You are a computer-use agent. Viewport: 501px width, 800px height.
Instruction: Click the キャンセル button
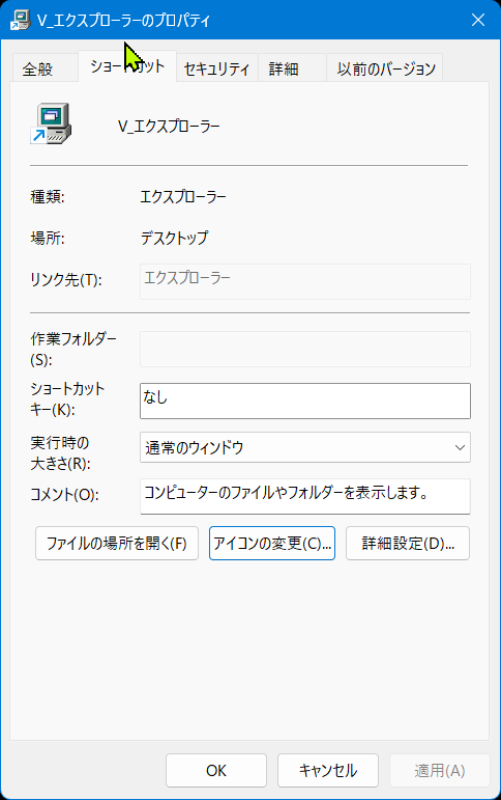(x=328, y=770)
